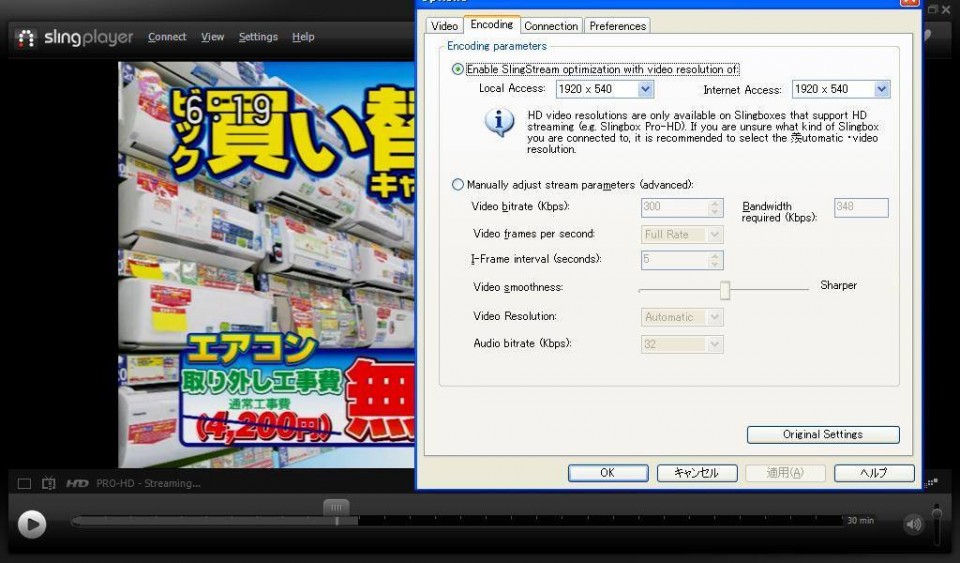
Task: Click the SlingPlayer logo icon
Action: [x=27, y=38]
